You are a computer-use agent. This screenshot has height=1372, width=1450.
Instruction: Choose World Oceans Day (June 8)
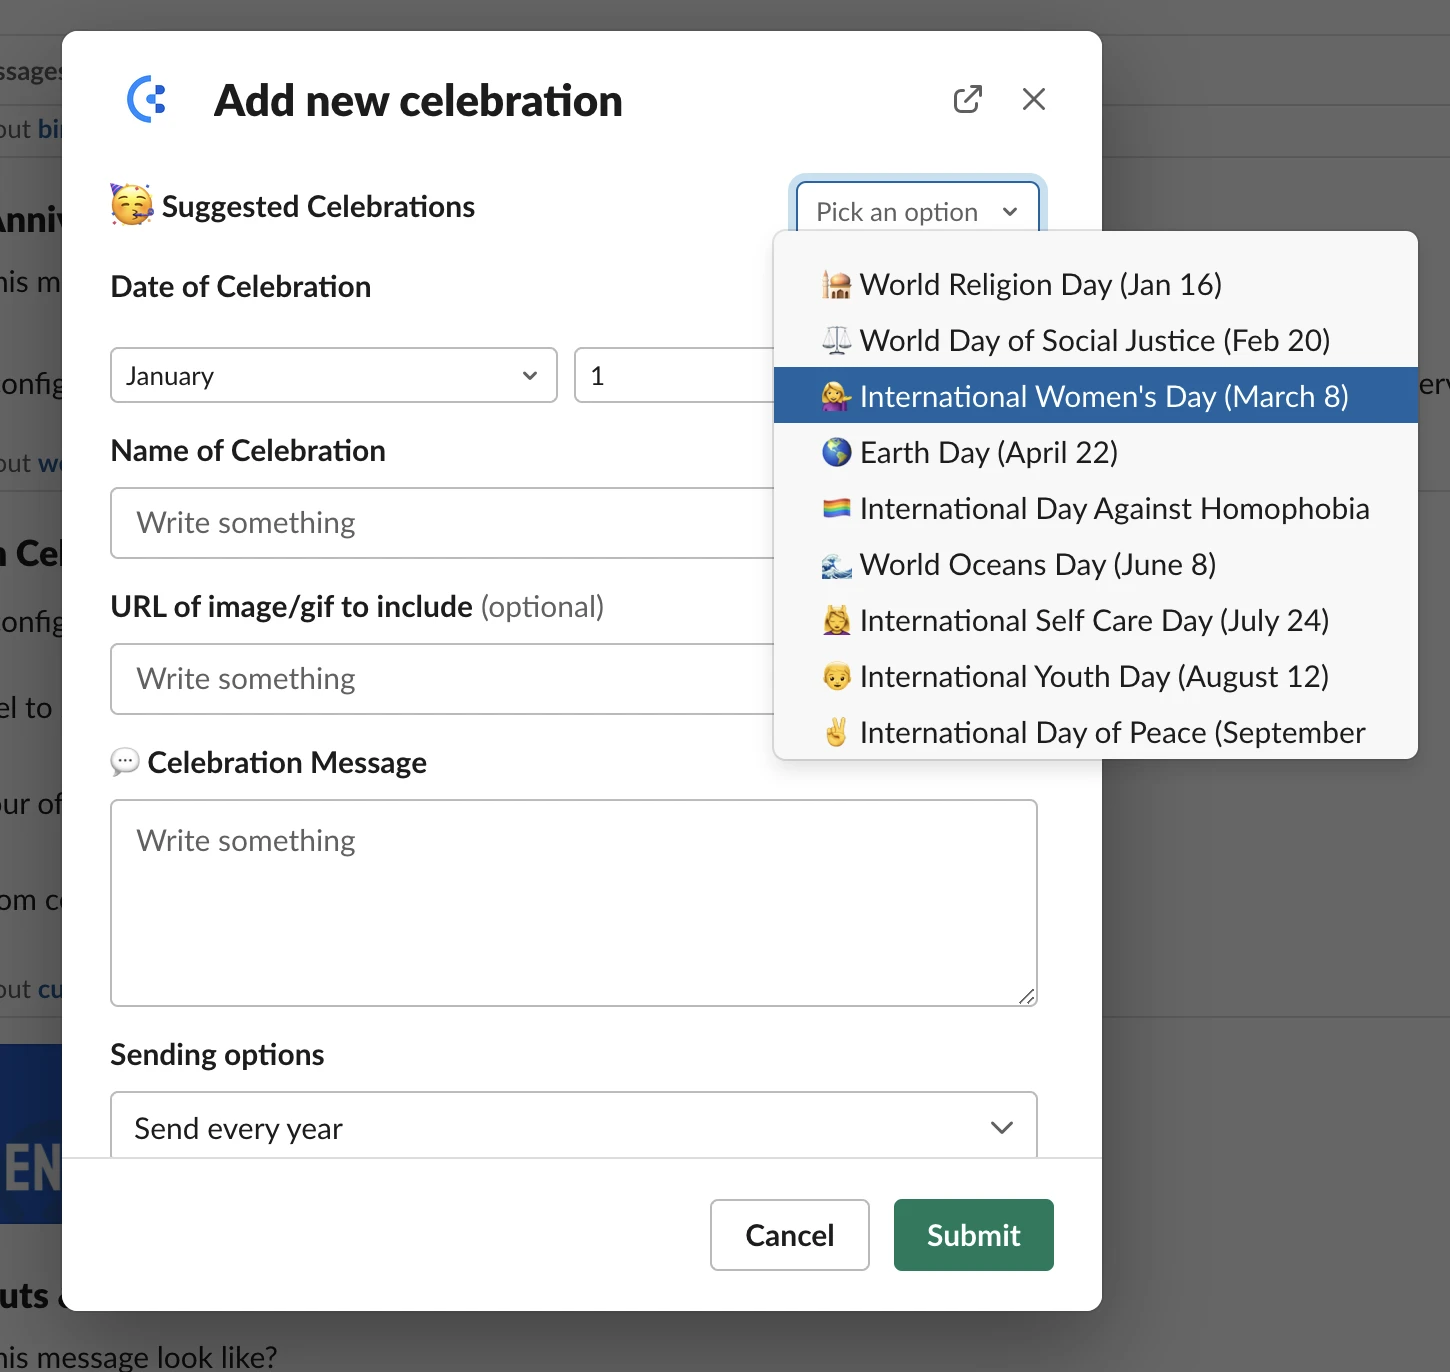(x=1095, y=564)
